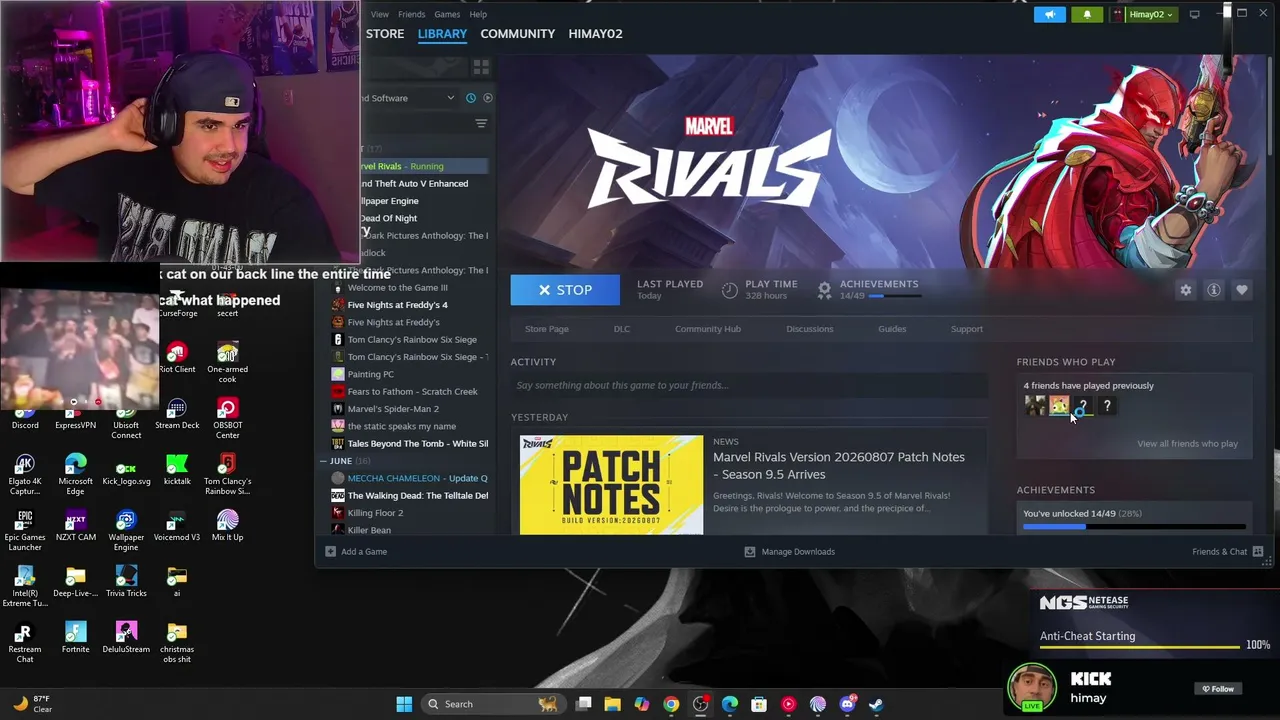The width and height of the screenshot is (1280, 720).
Task: Open Steam announcements megaphone button
Action: coord(1050,14)
